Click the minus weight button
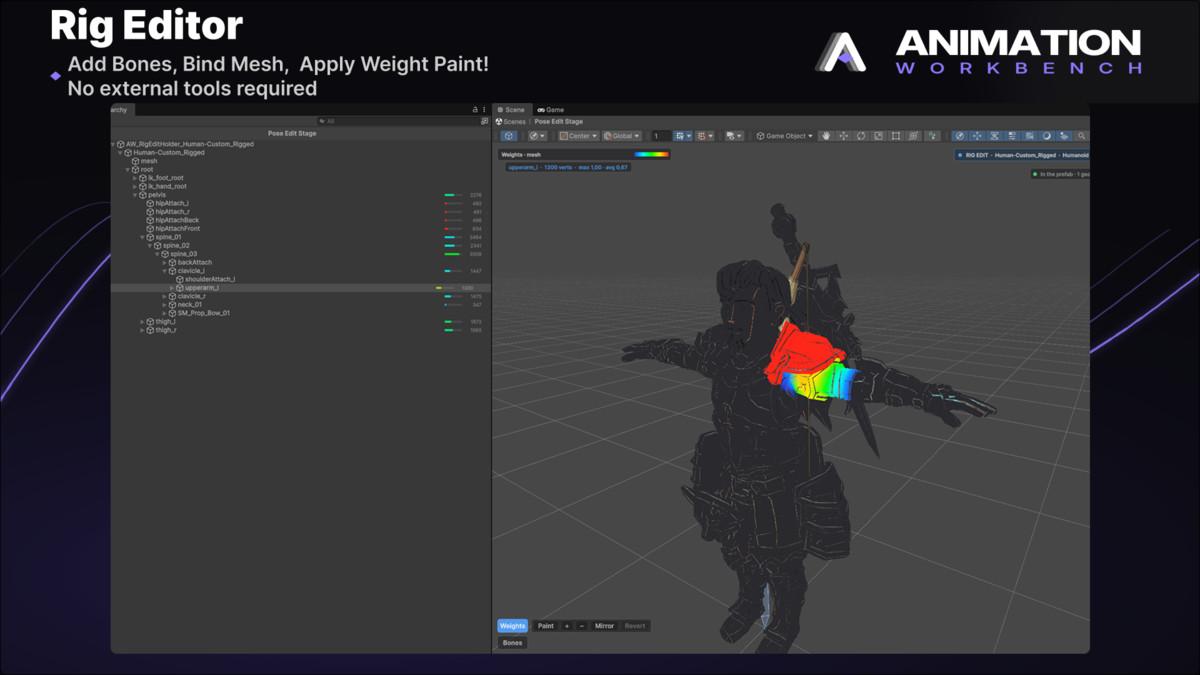Viewport: 1200px width, 675px height. click(x=582, y=626)
